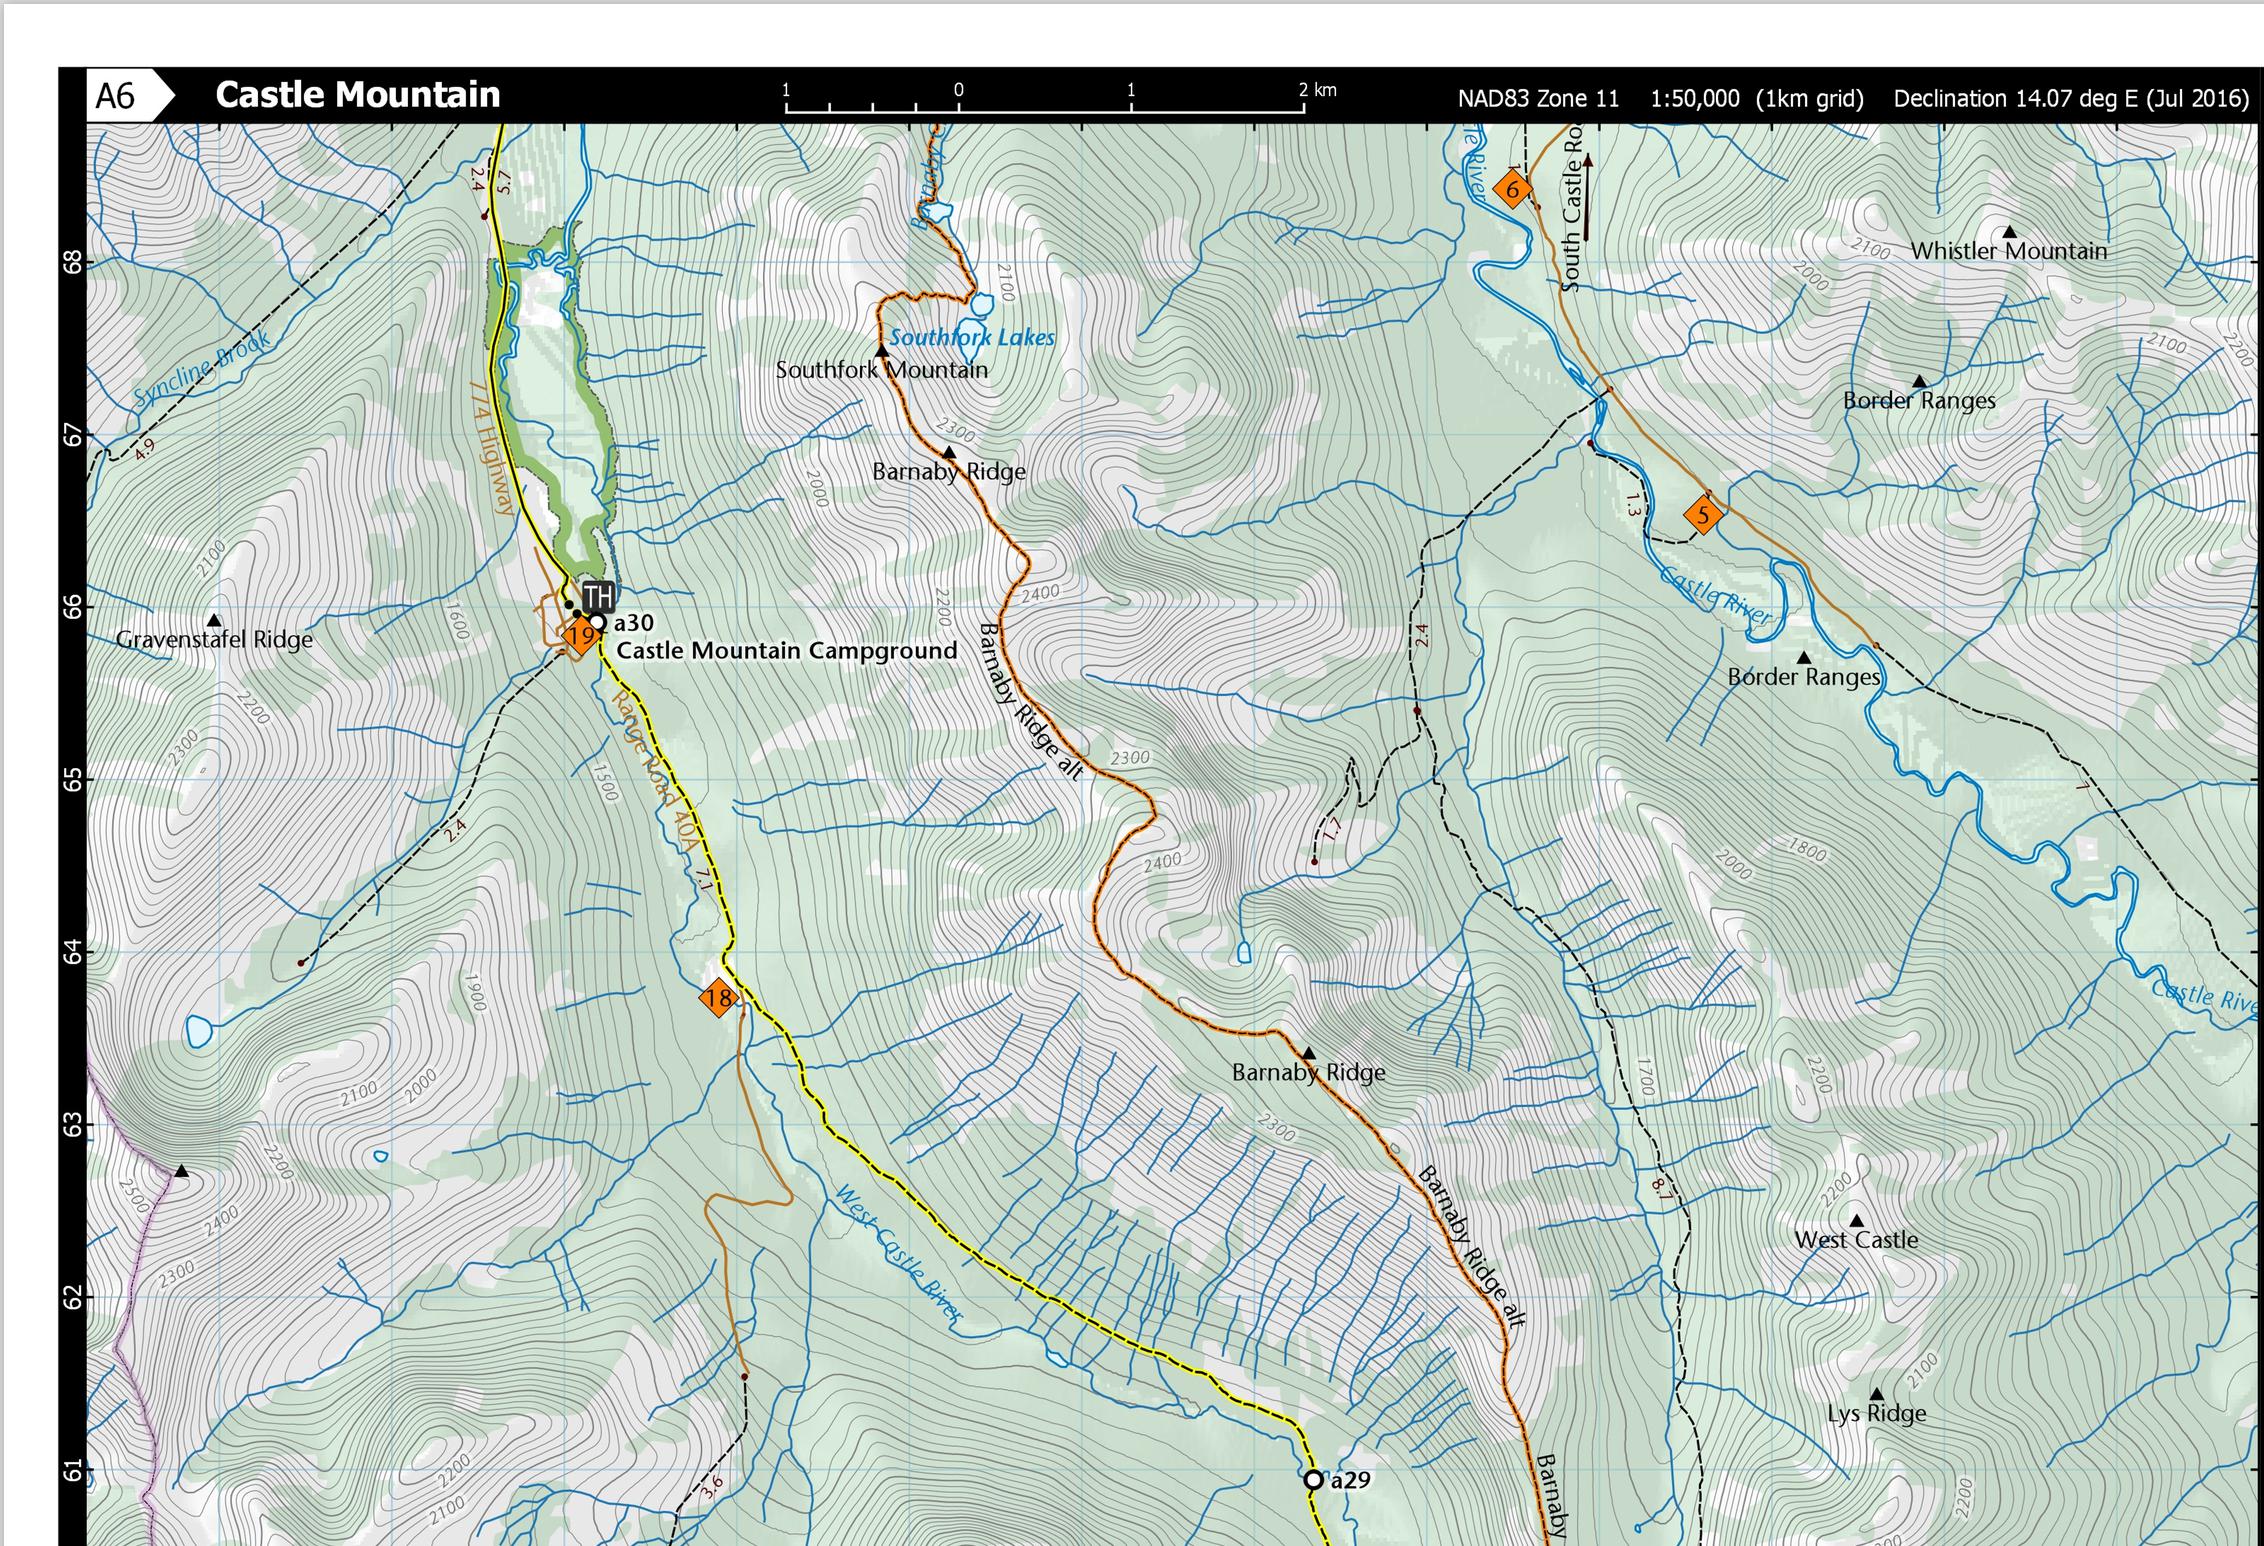Click the a29 waypoint circle
The width and height of the screenshot is (2264, 1546).
(x=1314, y=1479)
